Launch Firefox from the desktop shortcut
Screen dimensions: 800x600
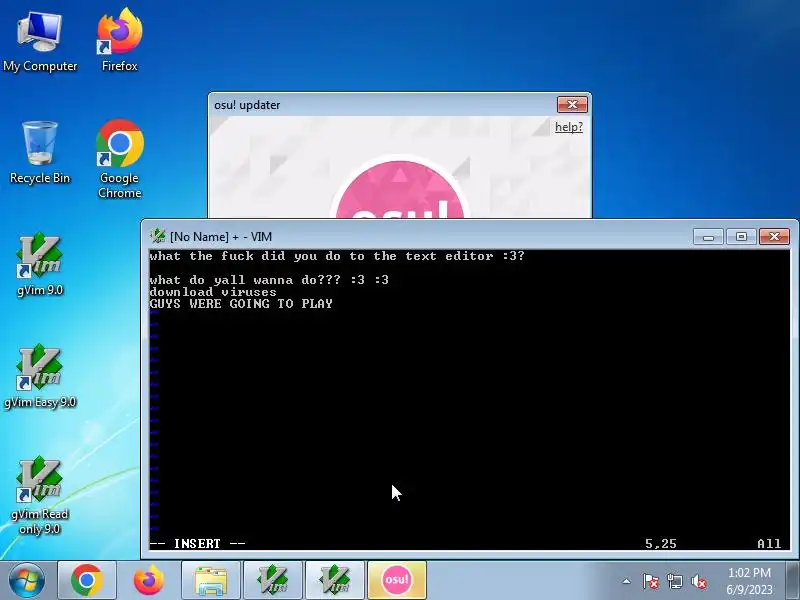119,41
